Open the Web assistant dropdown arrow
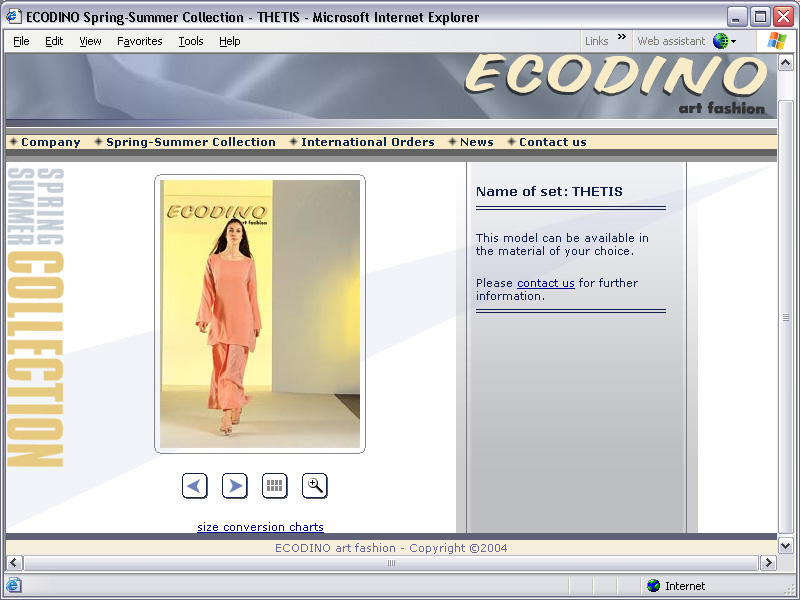The width and height of the screenshot is (800, 600). click(x=733, y=41)
